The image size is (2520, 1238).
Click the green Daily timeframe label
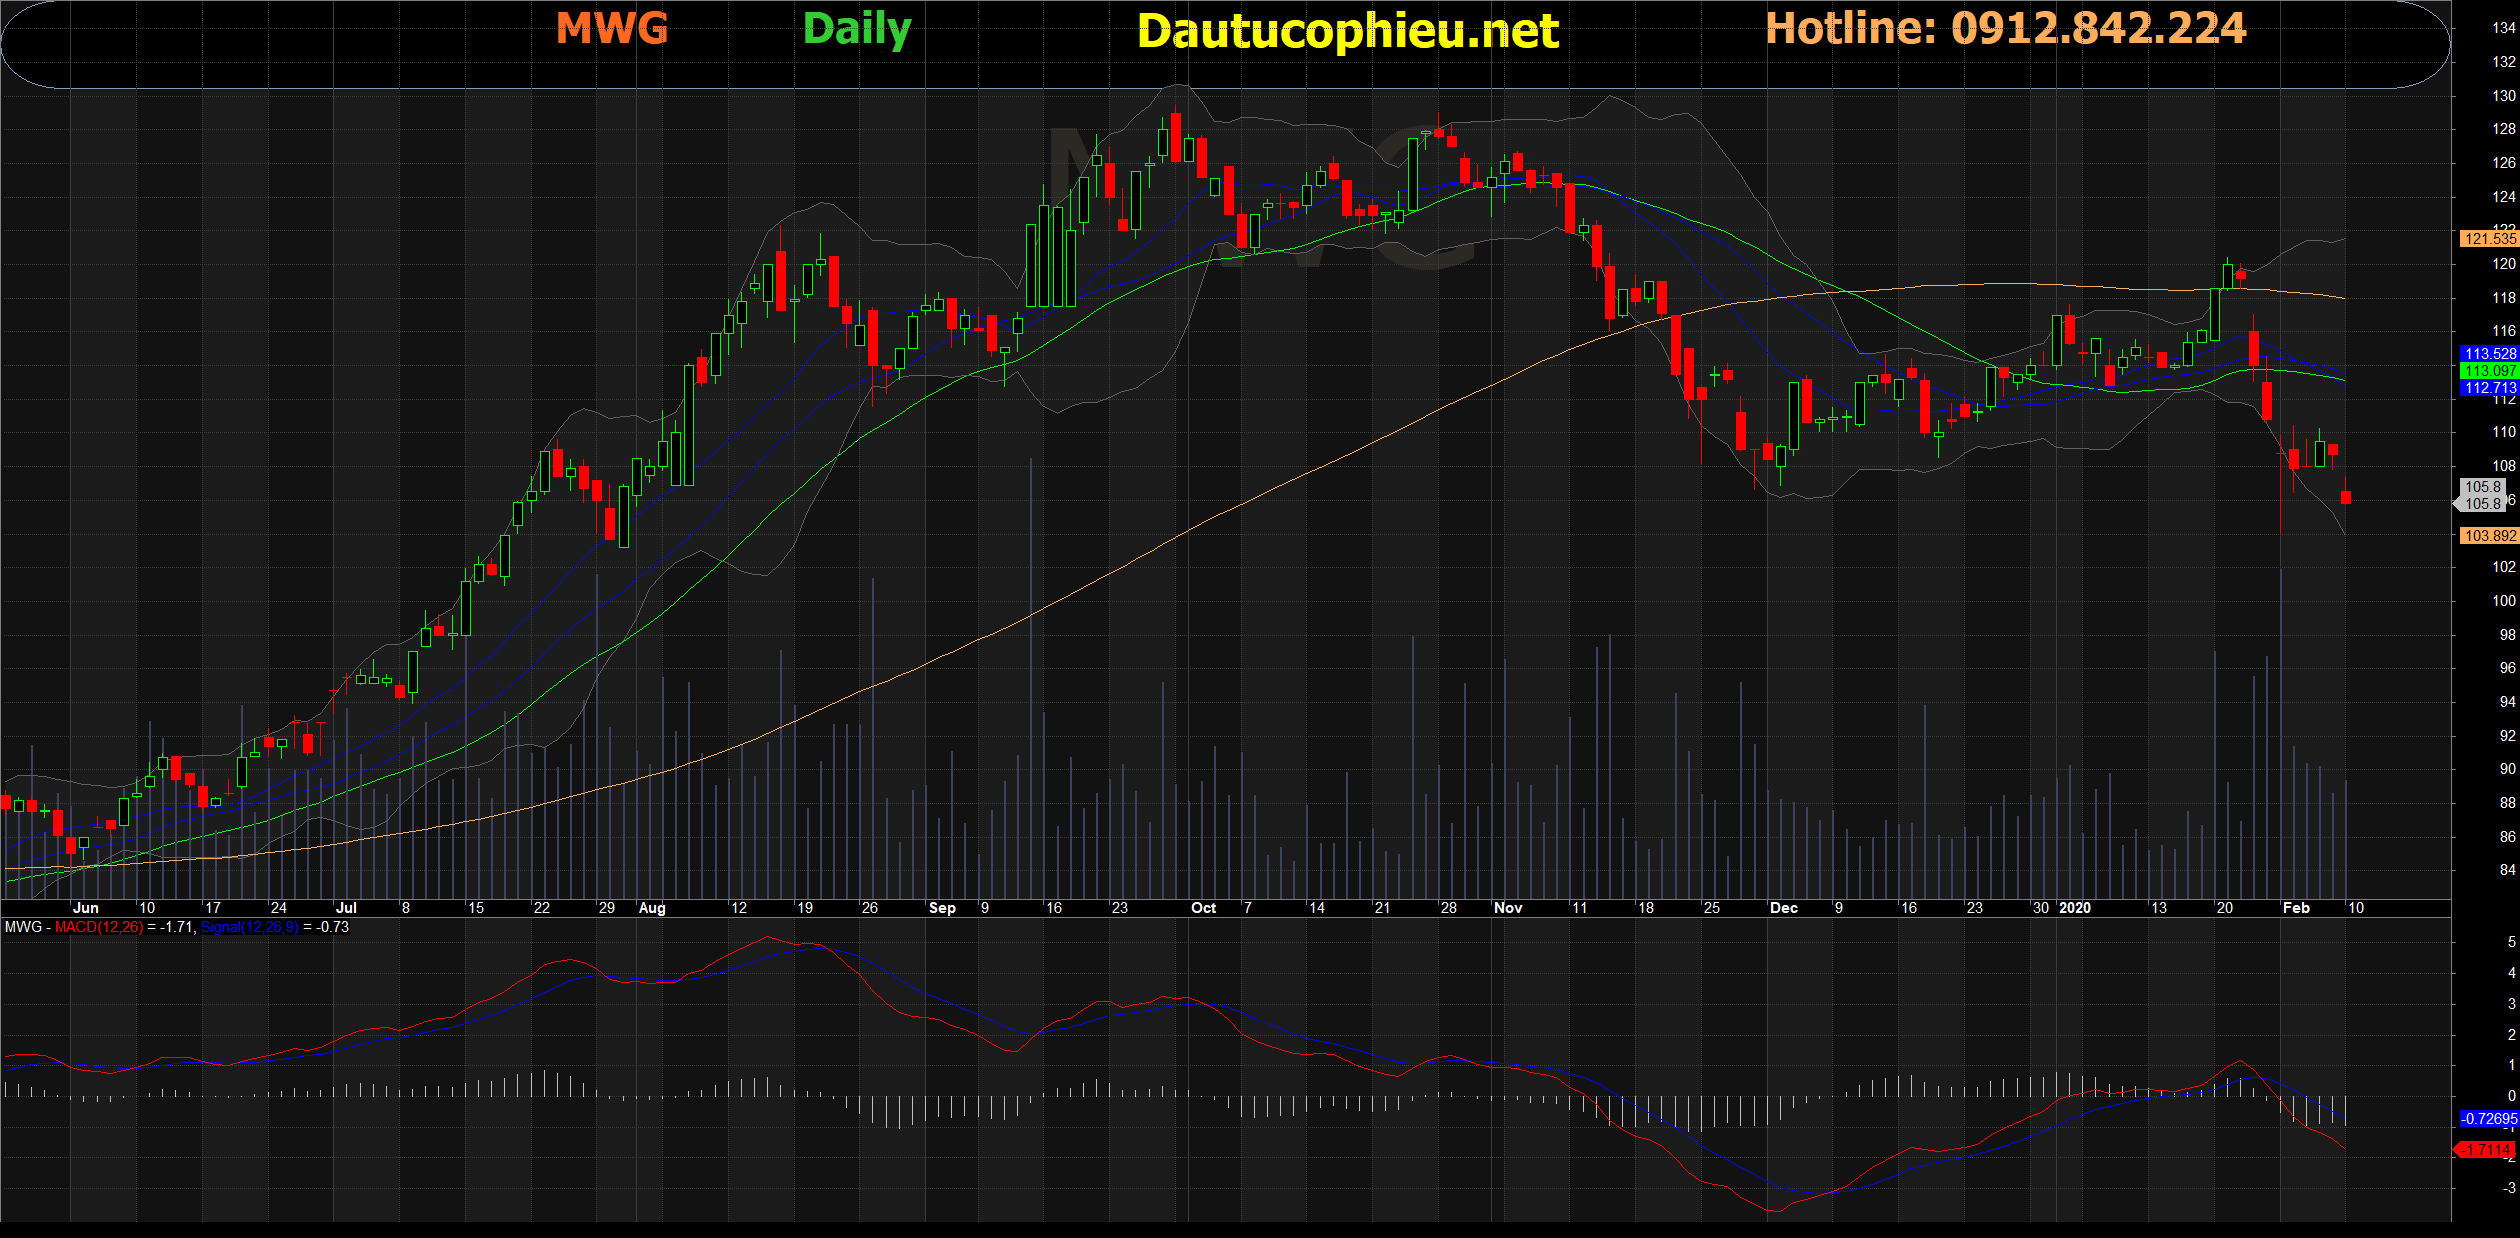click(x=857, y=29)
